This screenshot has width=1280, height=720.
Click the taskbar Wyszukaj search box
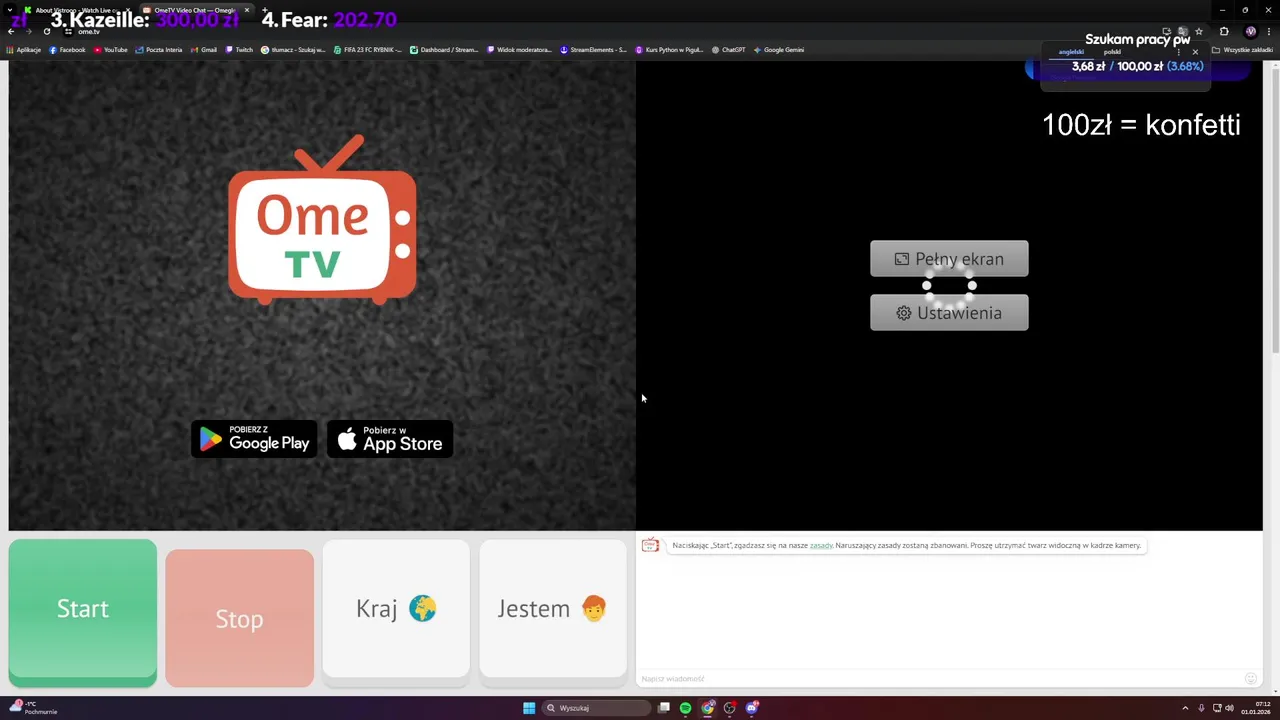click(597, 708)
